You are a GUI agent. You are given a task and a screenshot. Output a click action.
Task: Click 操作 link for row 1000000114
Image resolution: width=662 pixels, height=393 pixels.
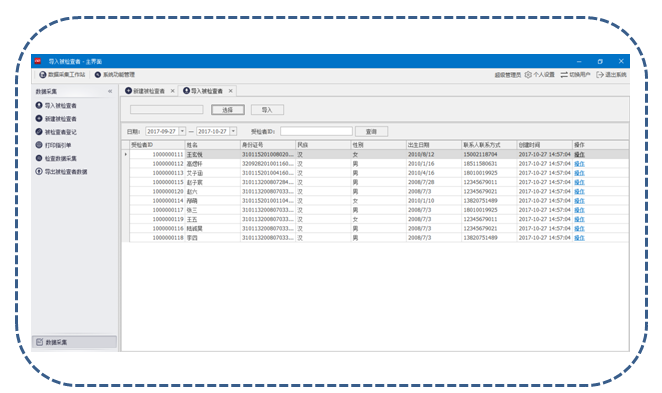pyautogui.click(x=579, y=201)
